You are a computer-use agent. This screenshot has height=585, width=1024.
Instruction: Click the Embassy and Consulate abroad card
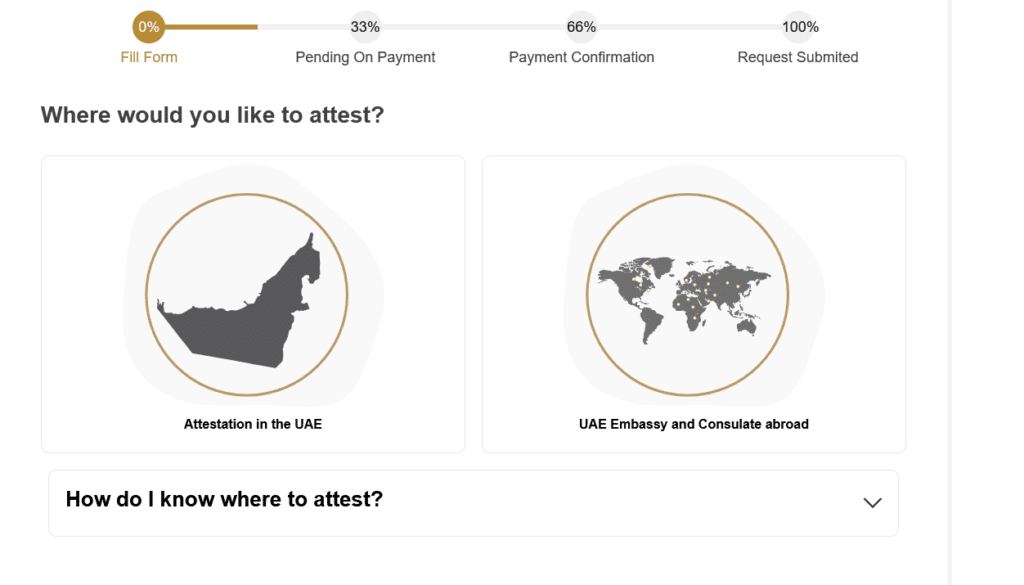pos(694,304)
